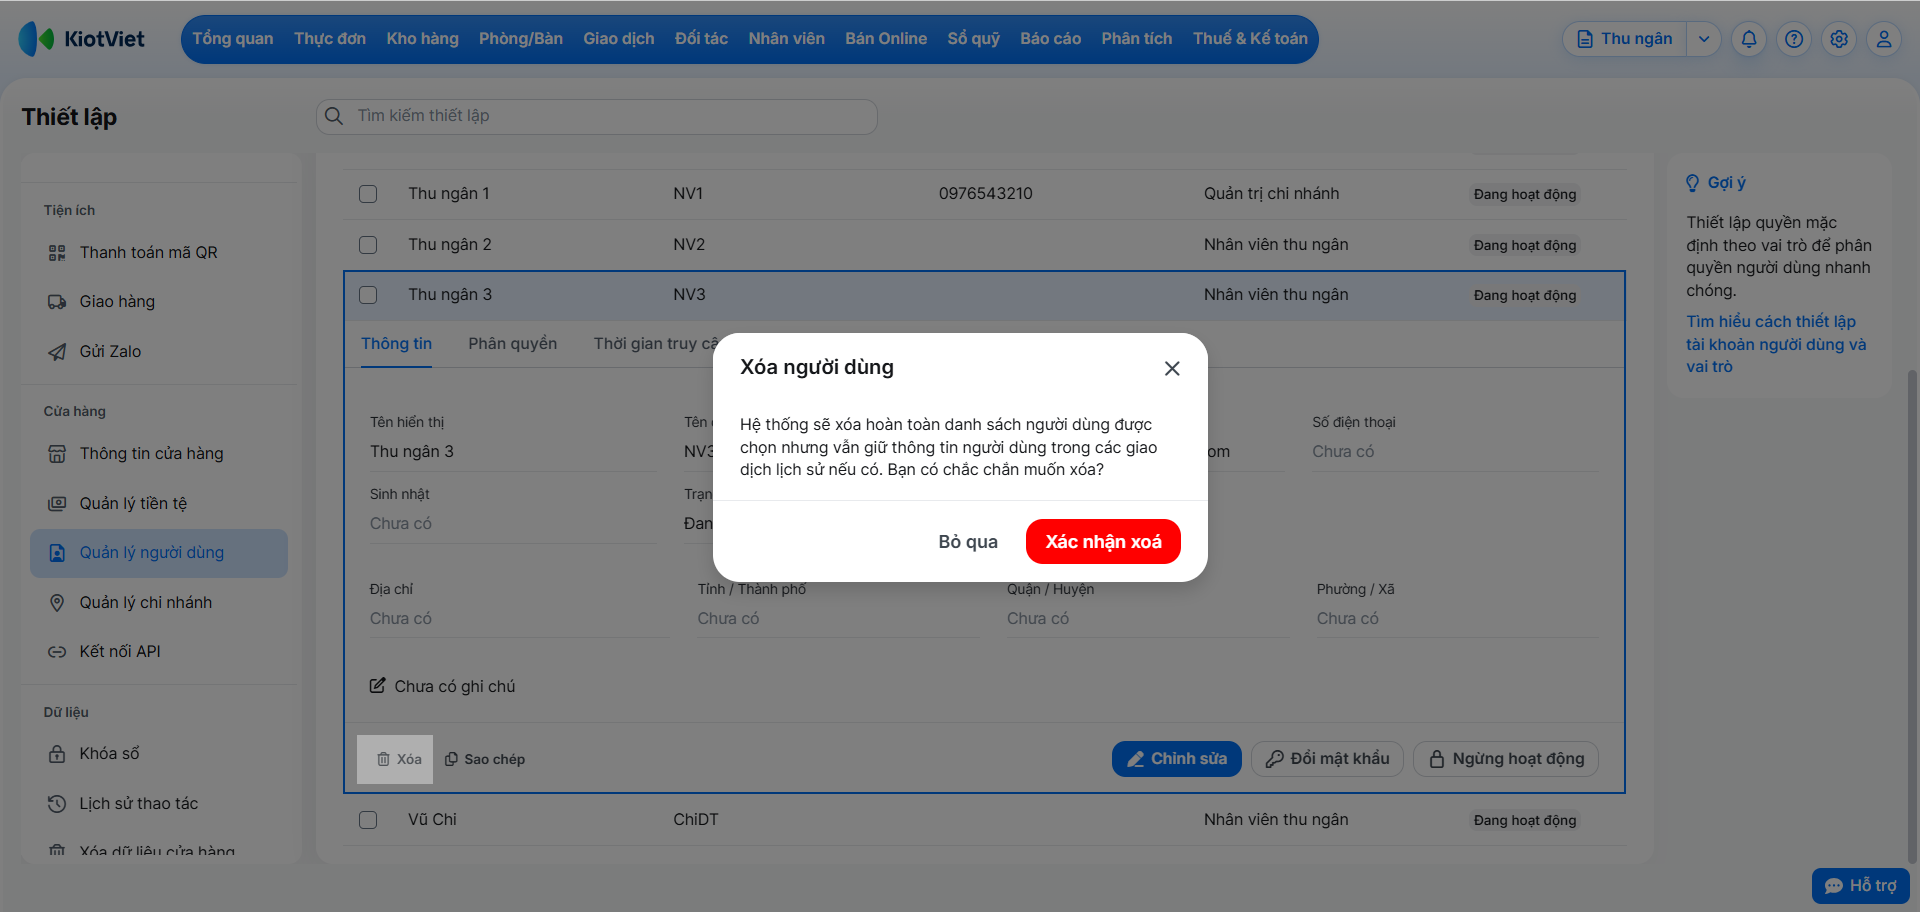Open Giao hàng delivery settings

click(117, 302)
